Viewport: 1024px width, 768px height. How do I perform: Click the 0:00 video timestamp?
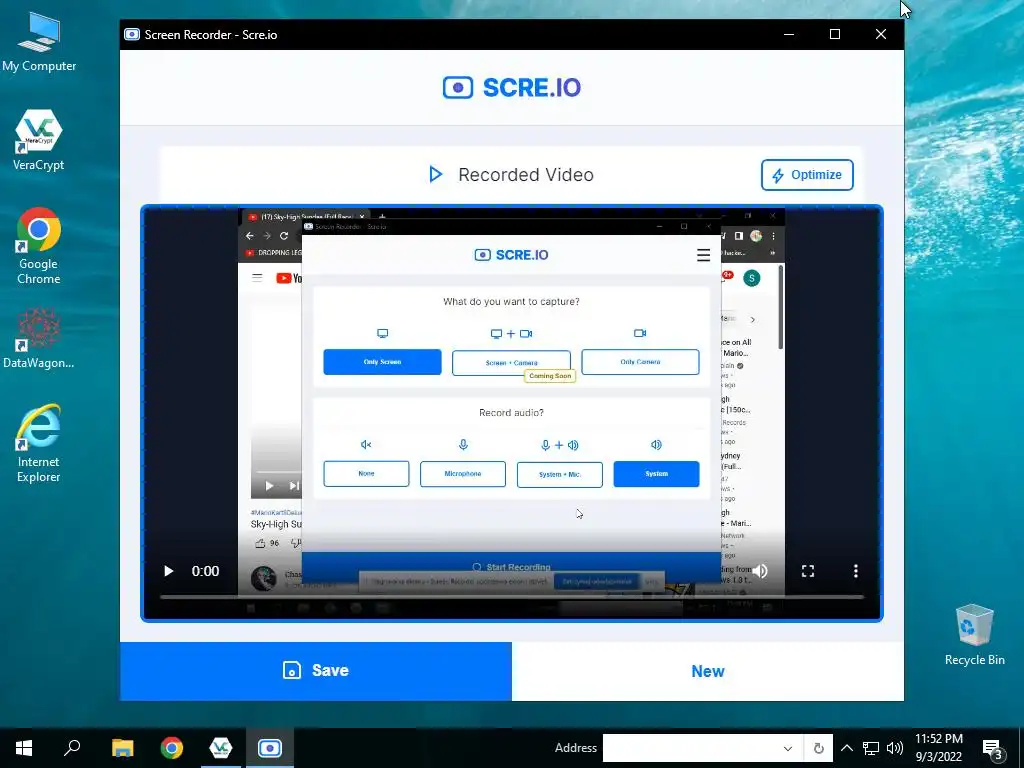[205, 571]
